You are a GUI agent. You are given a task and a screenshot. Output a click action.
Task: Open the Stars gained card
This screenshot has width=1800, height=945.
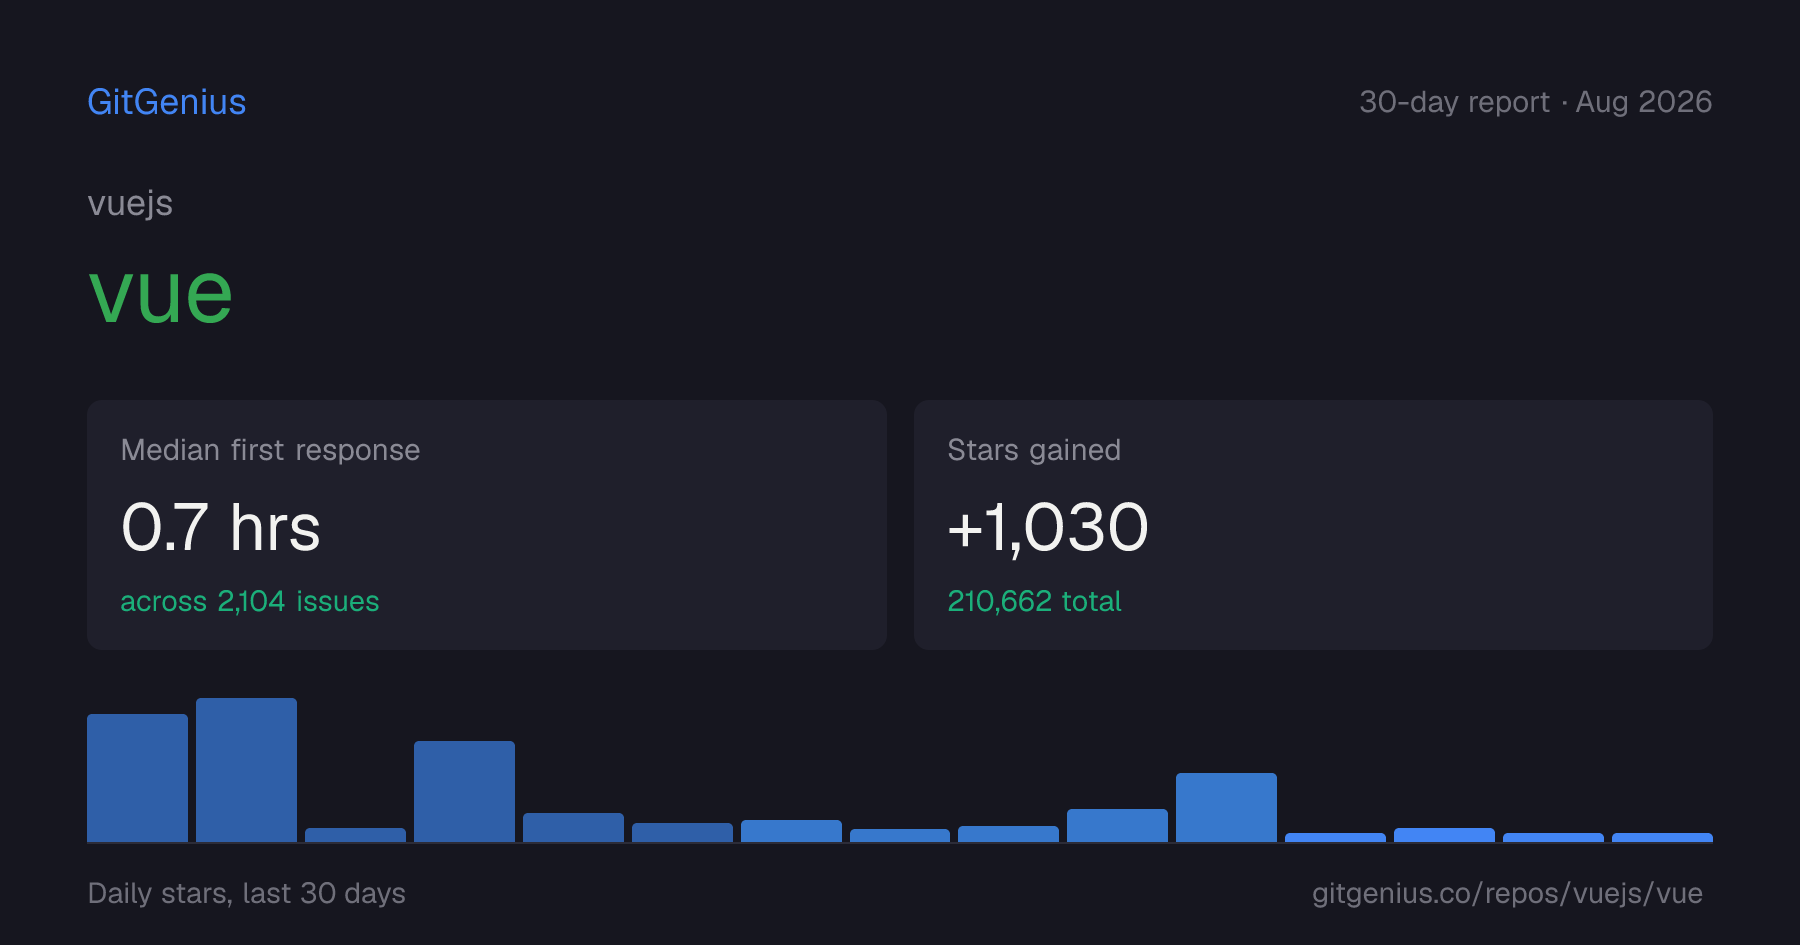pyautogui.click(x=1313, y=525)
